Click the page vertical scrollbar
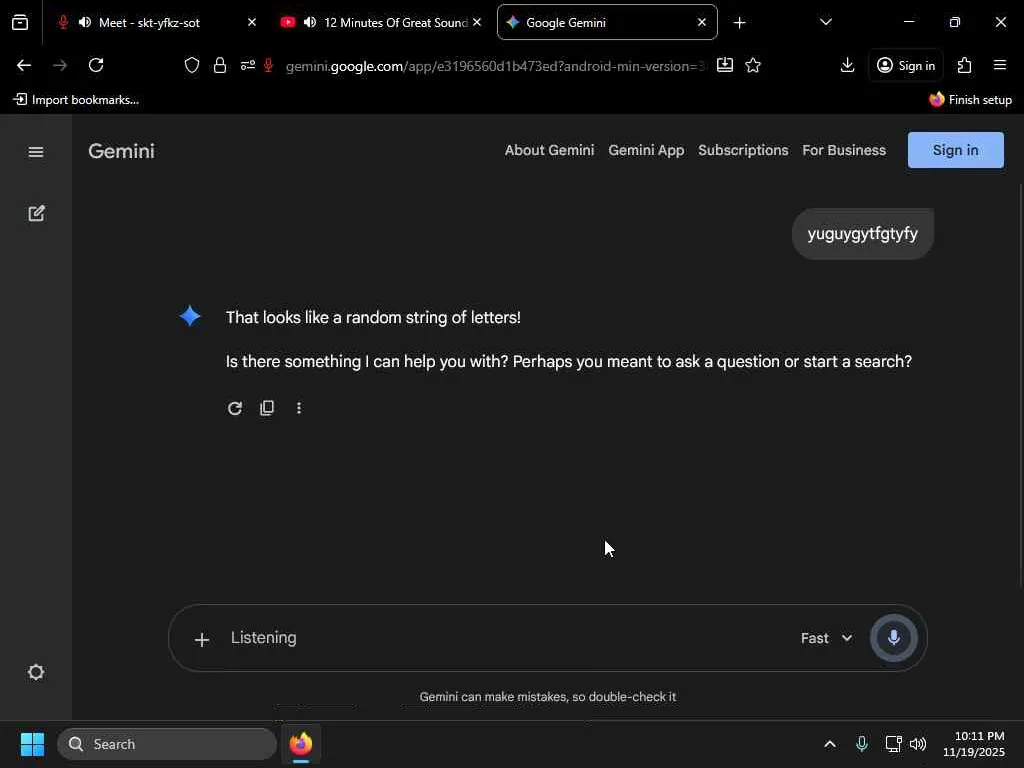Viewport: 1024px width, 768px height. (x=1021, y=385)
